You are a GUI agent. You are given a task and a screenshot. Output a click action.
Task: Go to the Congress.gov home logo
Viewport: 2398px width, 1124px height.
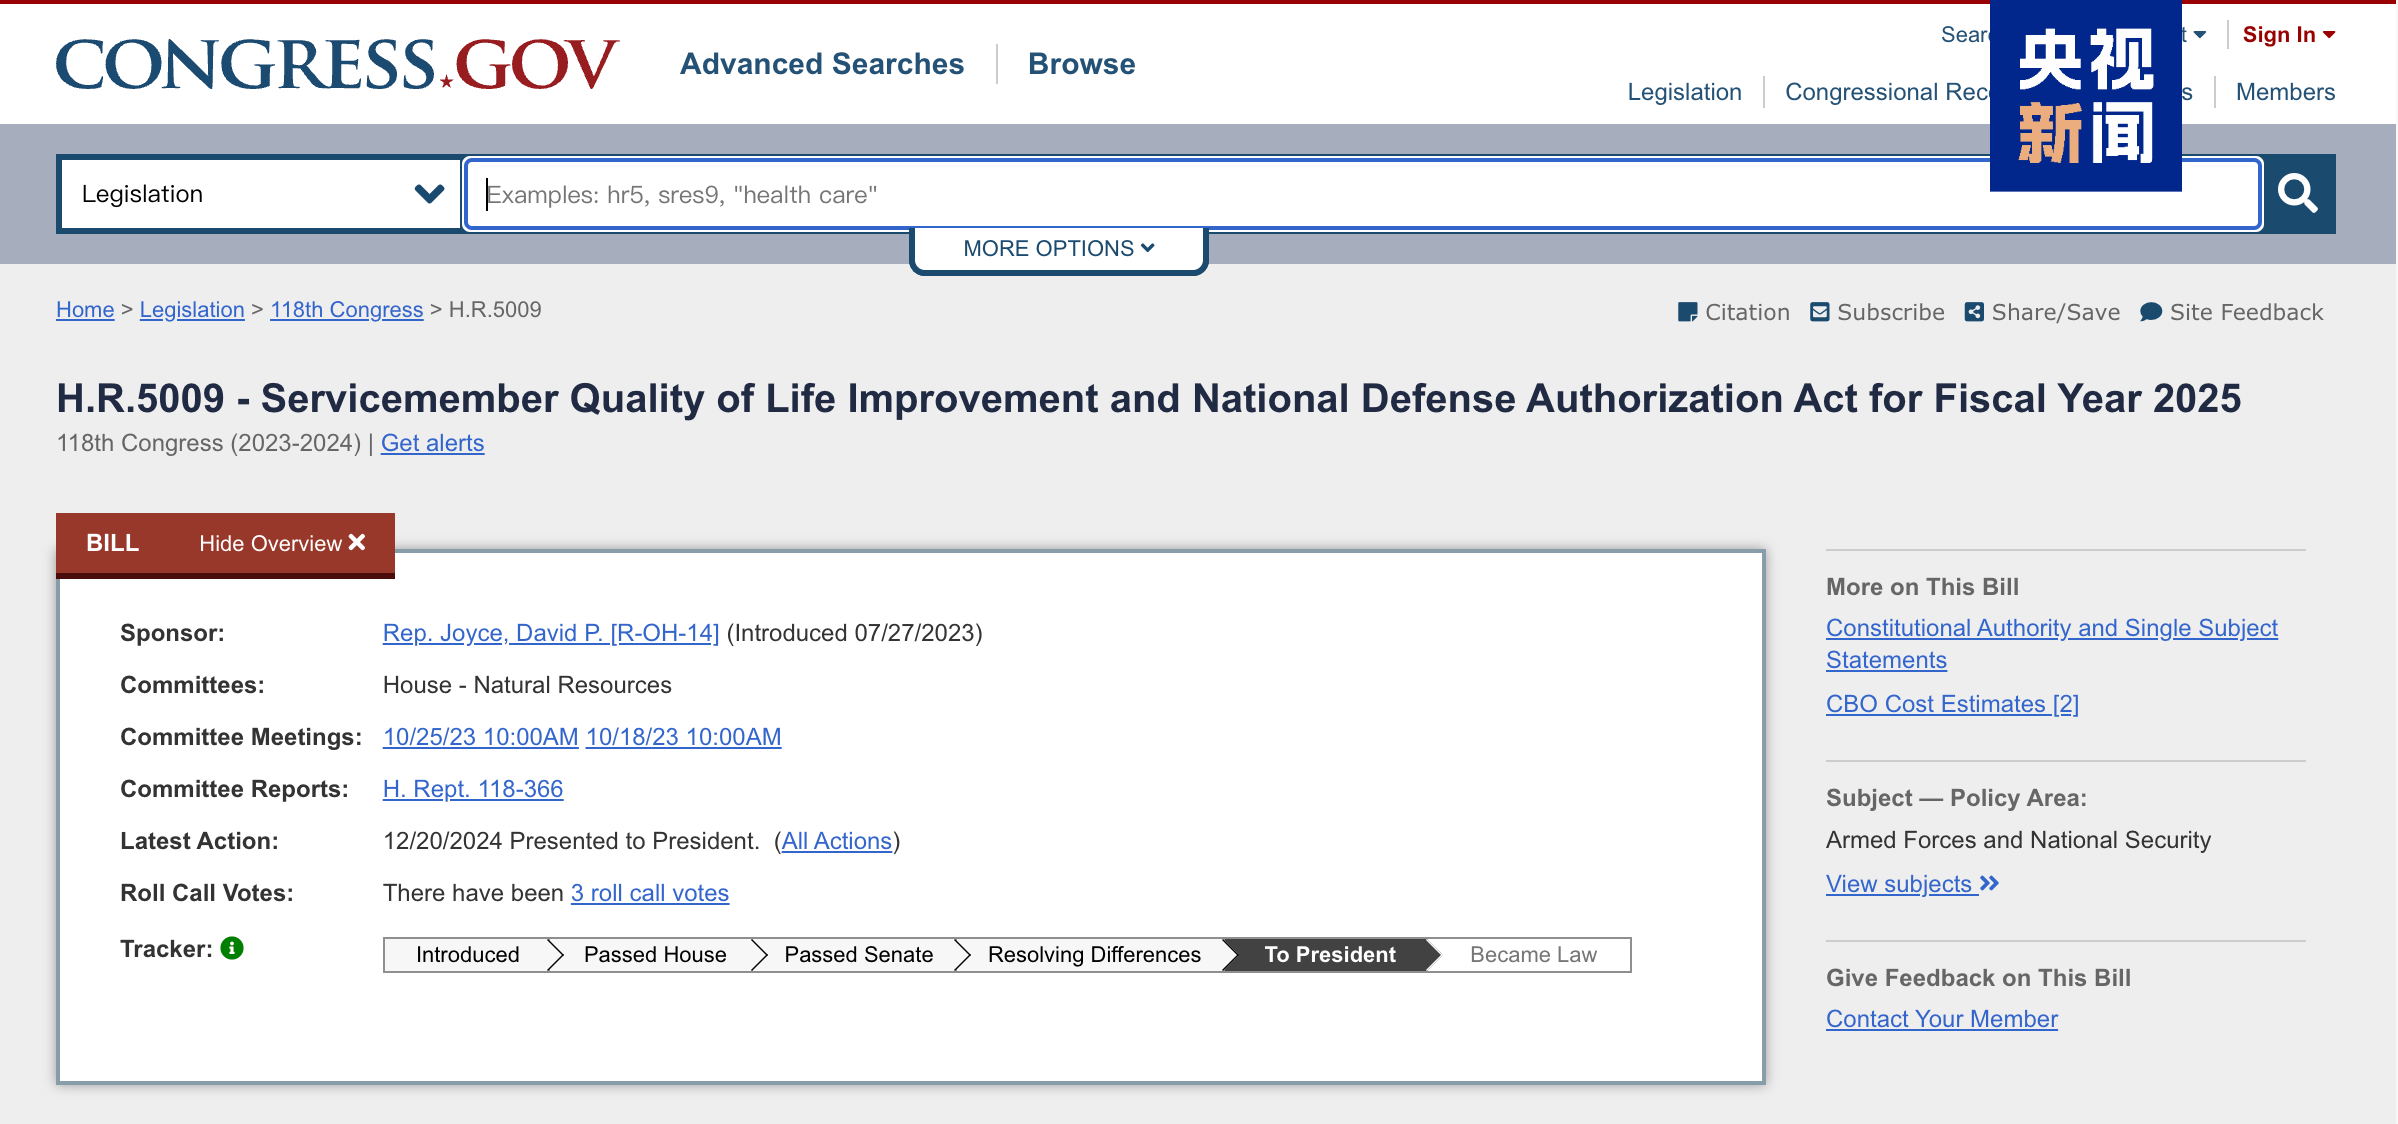[337, 64]
